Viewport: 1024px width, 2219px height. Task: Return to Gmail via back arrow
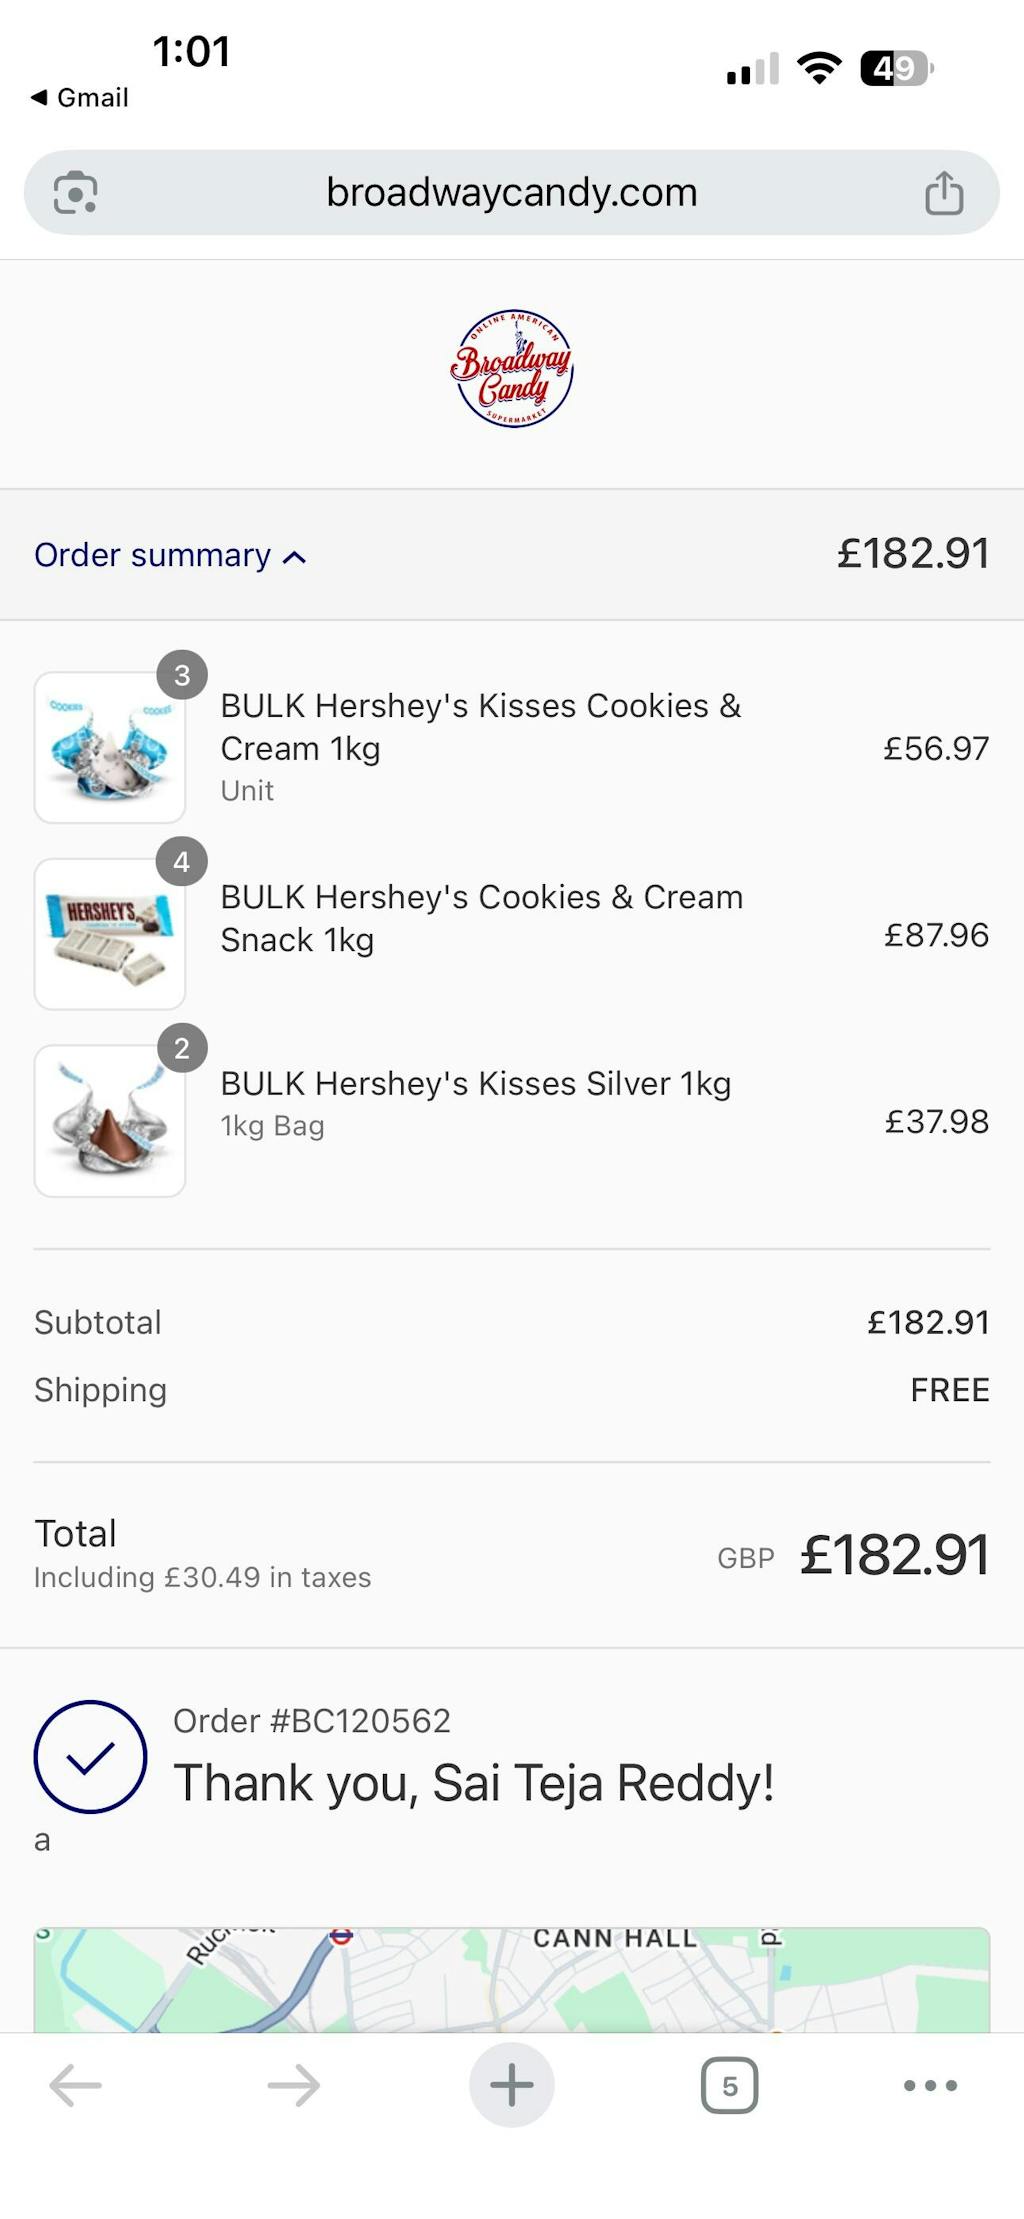[x=80, y=98]
